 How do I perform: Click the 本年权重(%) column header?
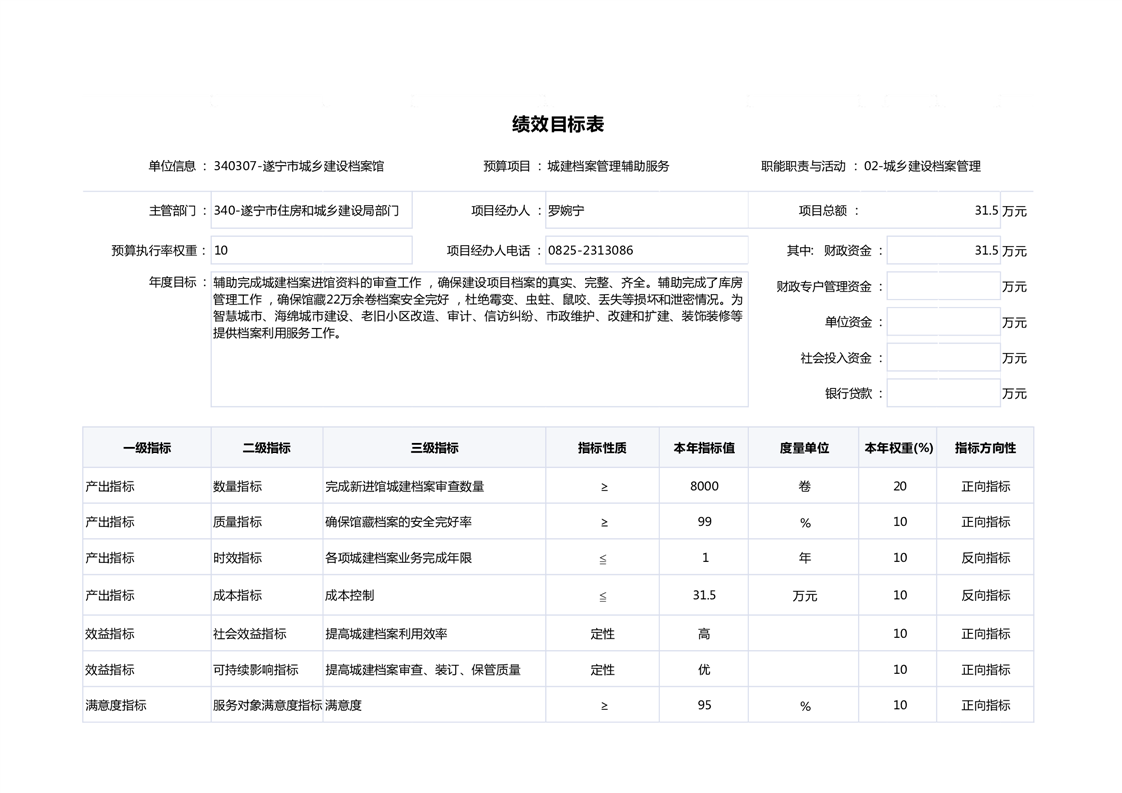point(898,448)
